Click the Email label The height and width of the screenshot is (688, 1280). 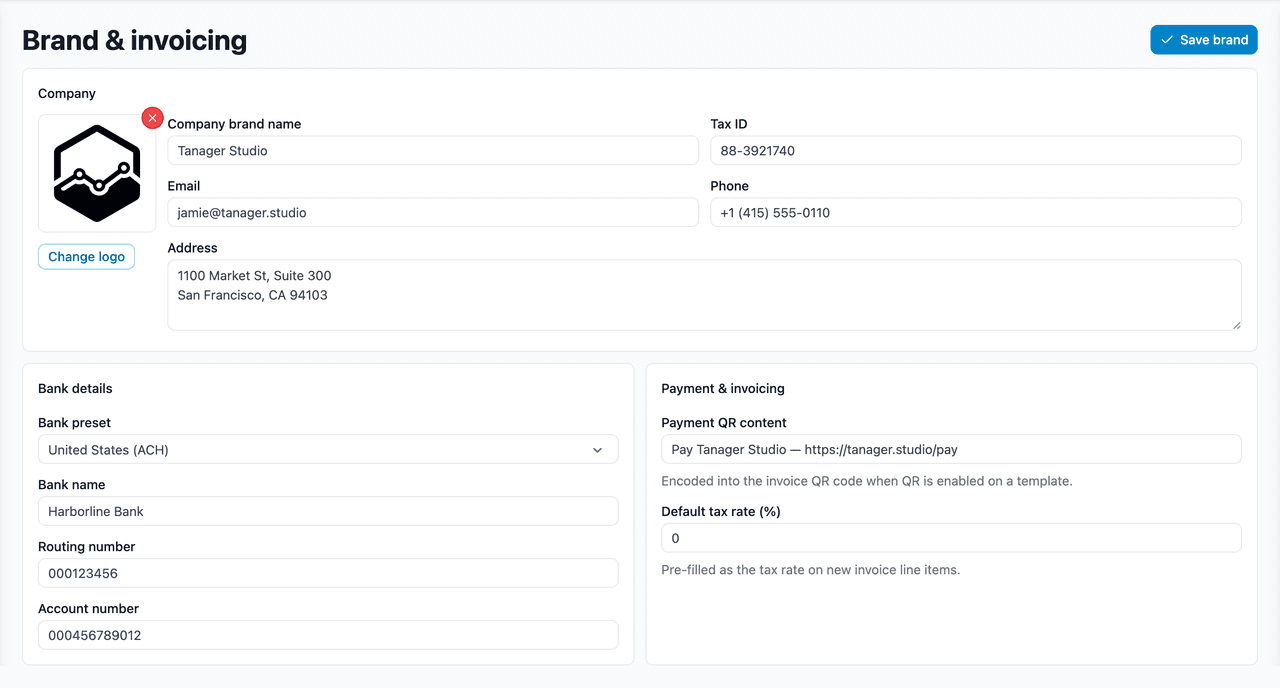[184, 186]
